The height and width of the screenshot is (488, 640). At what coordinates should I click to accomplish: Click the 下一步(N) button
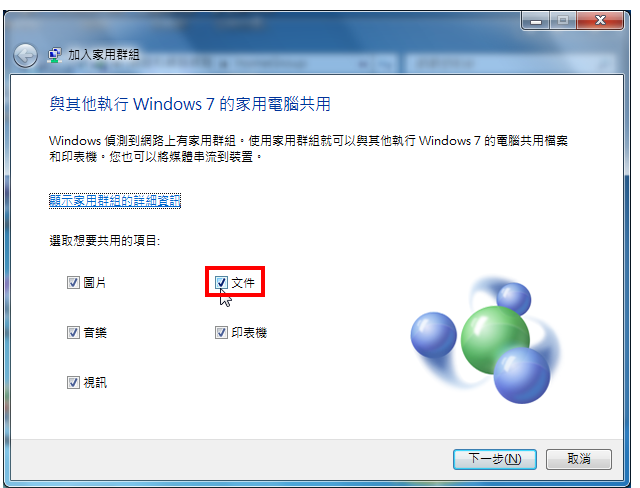[495, 459]
